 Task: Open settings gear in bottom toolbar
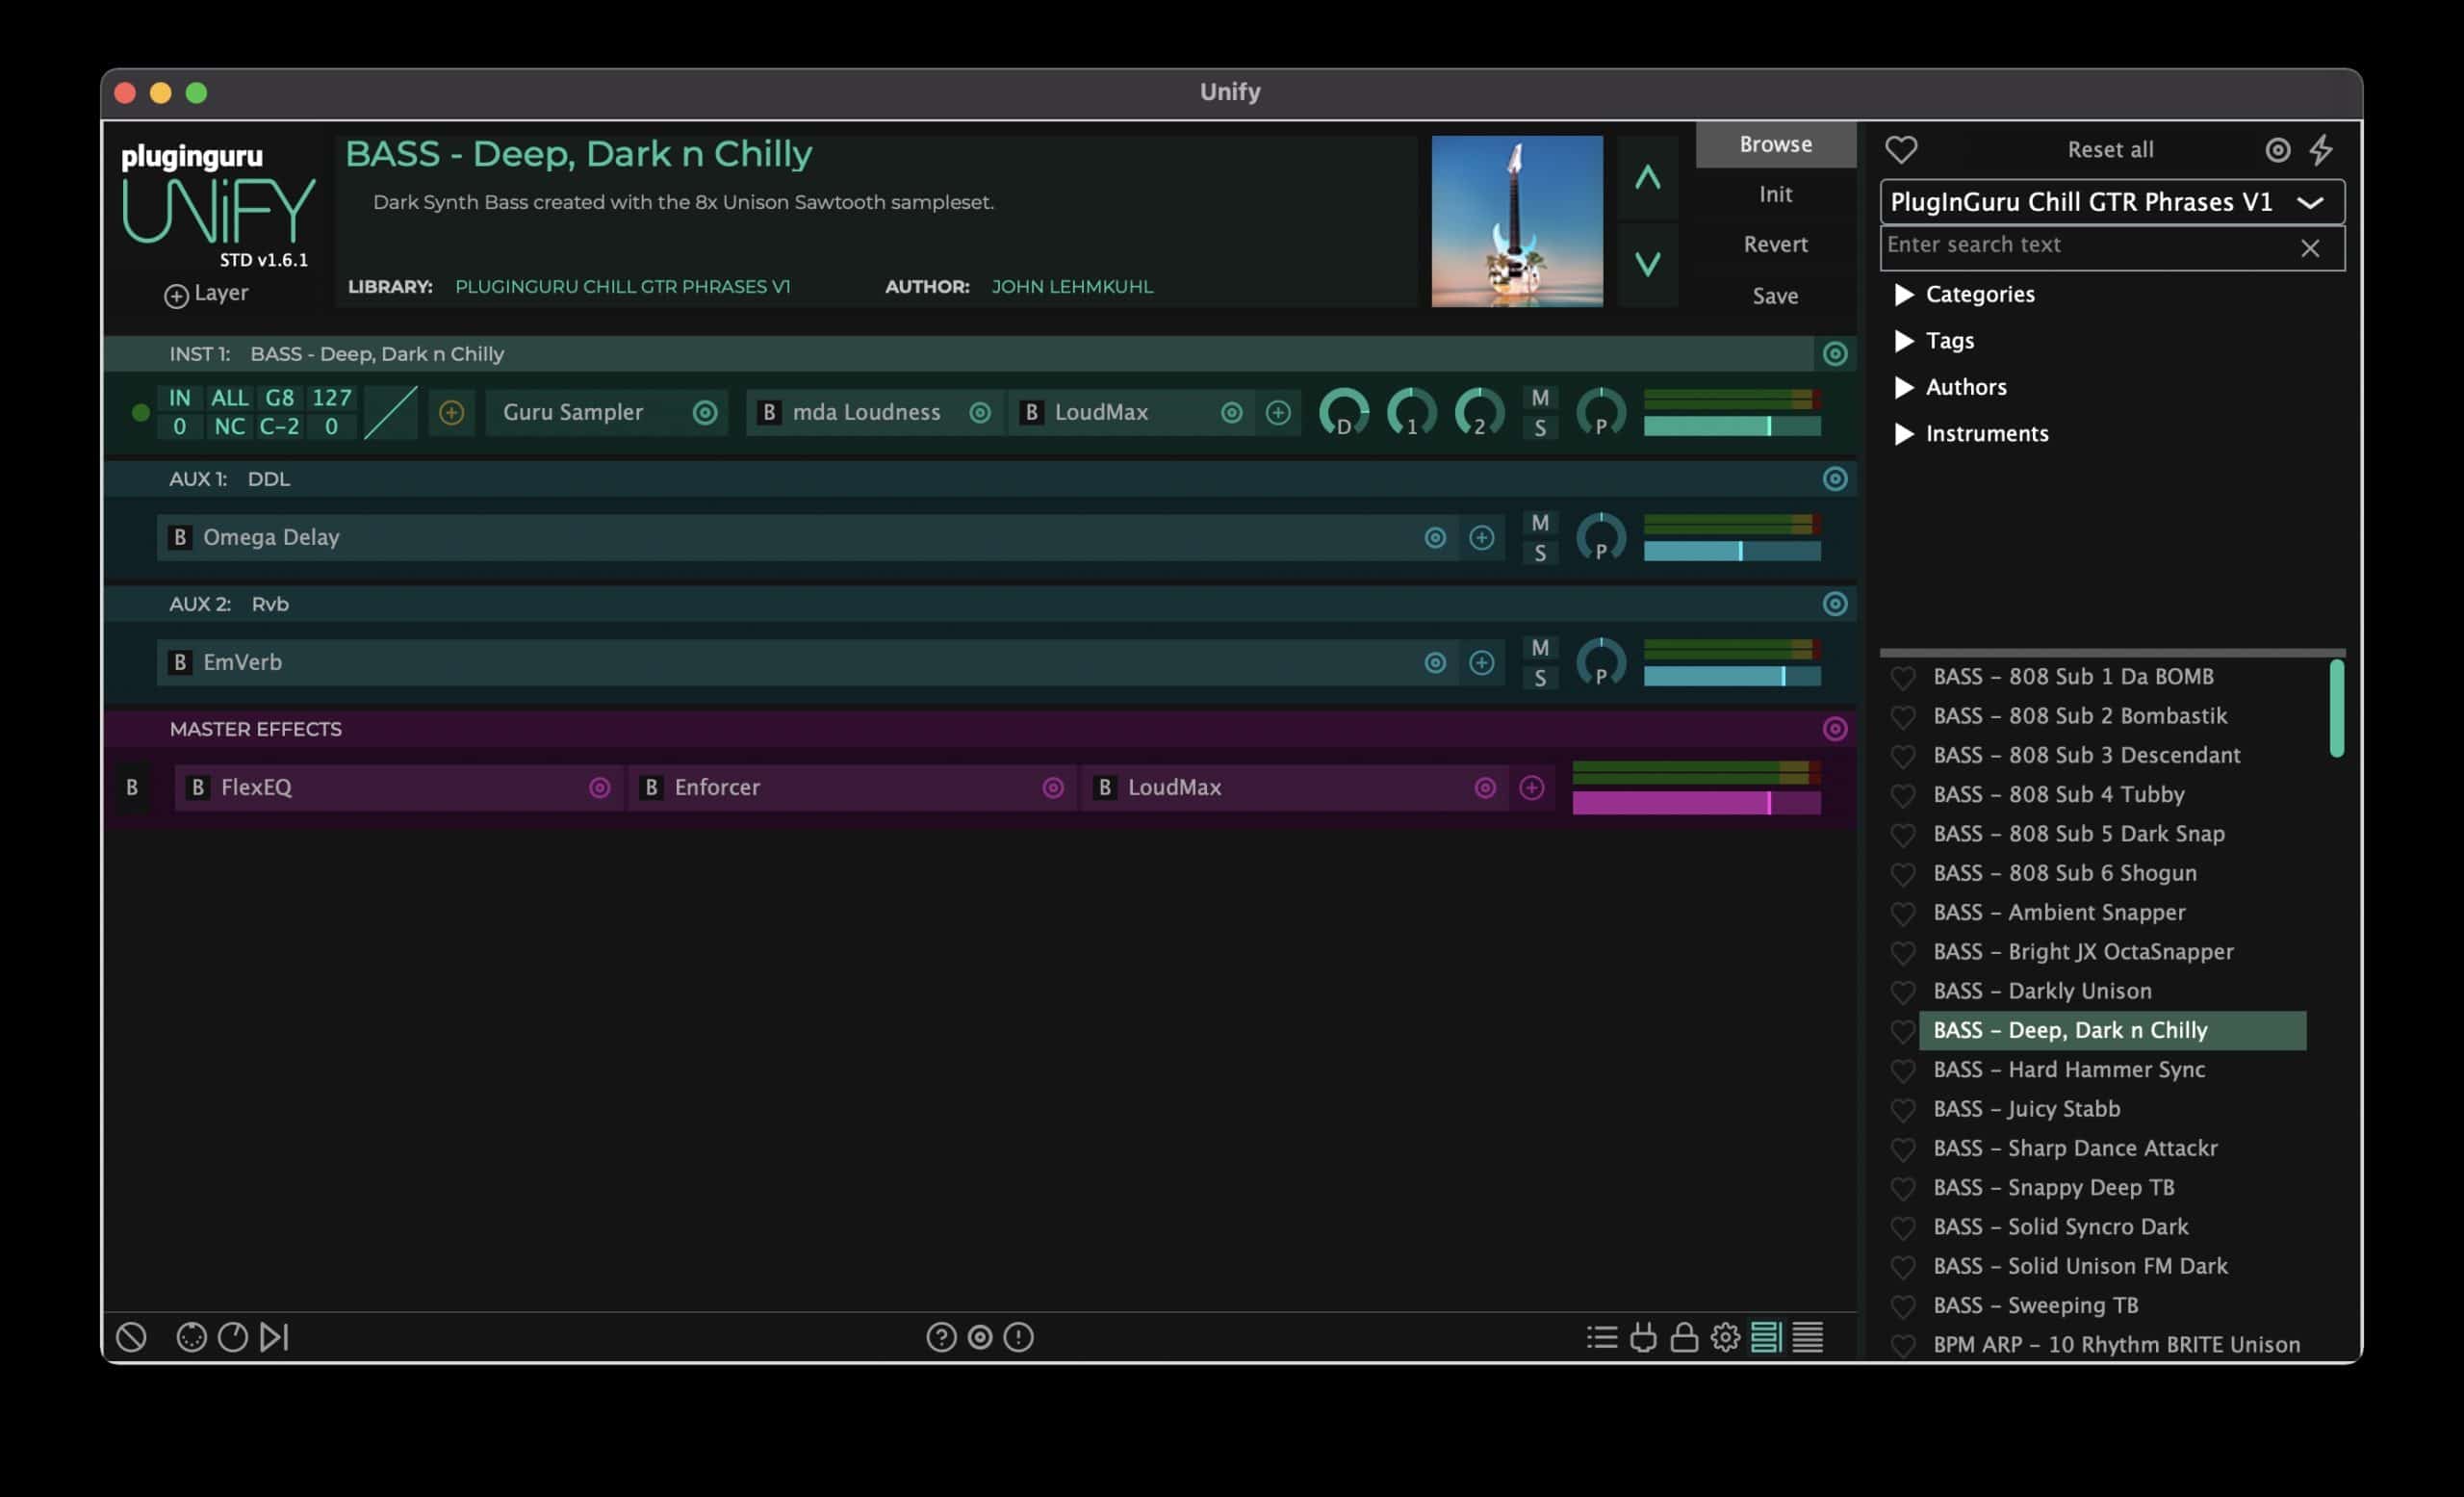(1725, 1337)
